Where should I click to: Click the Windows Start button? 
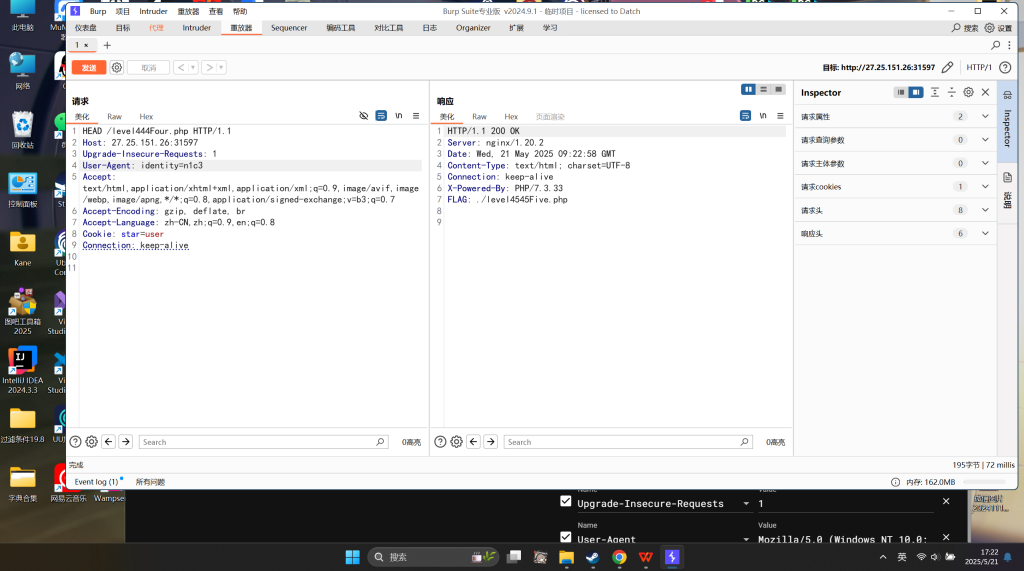point(353,557)
